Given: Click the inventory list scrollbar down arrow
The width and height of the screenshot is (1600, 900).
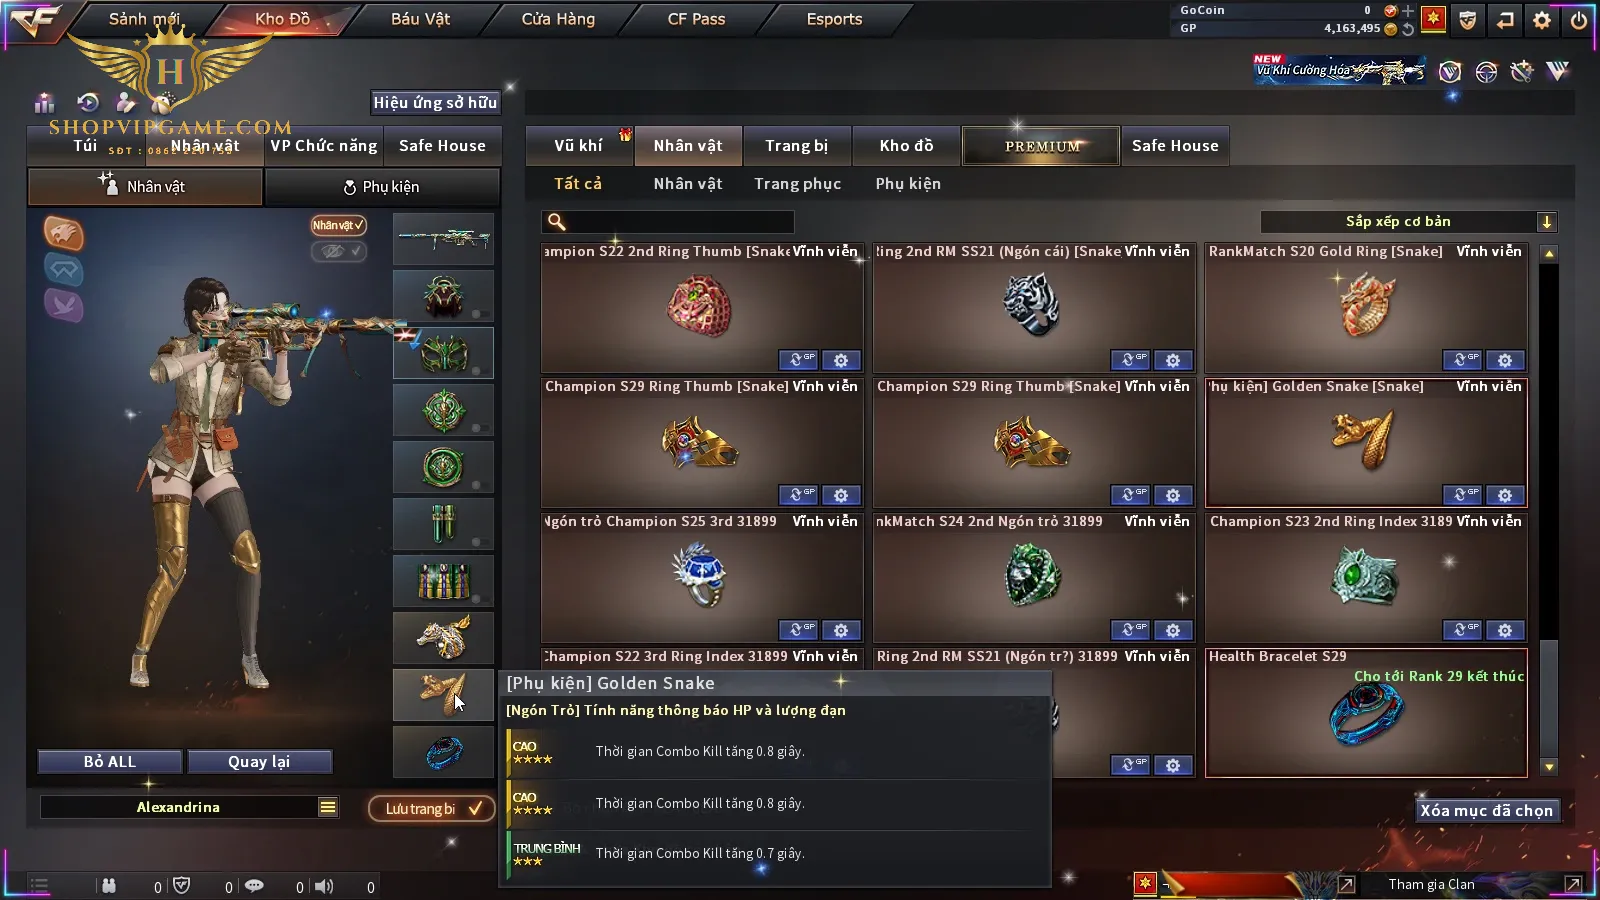Looking at the screenshot, I should pos(1549,767).
